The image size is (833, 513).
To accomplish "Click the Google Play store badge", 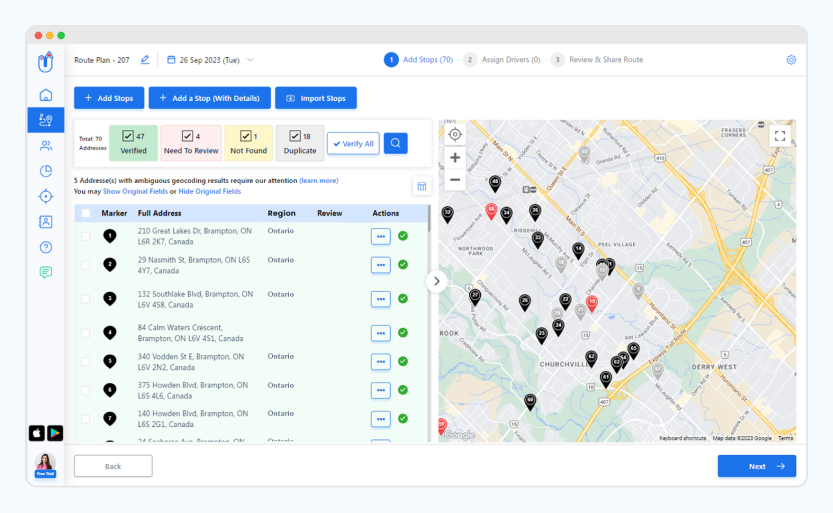I will click(55, 433).
